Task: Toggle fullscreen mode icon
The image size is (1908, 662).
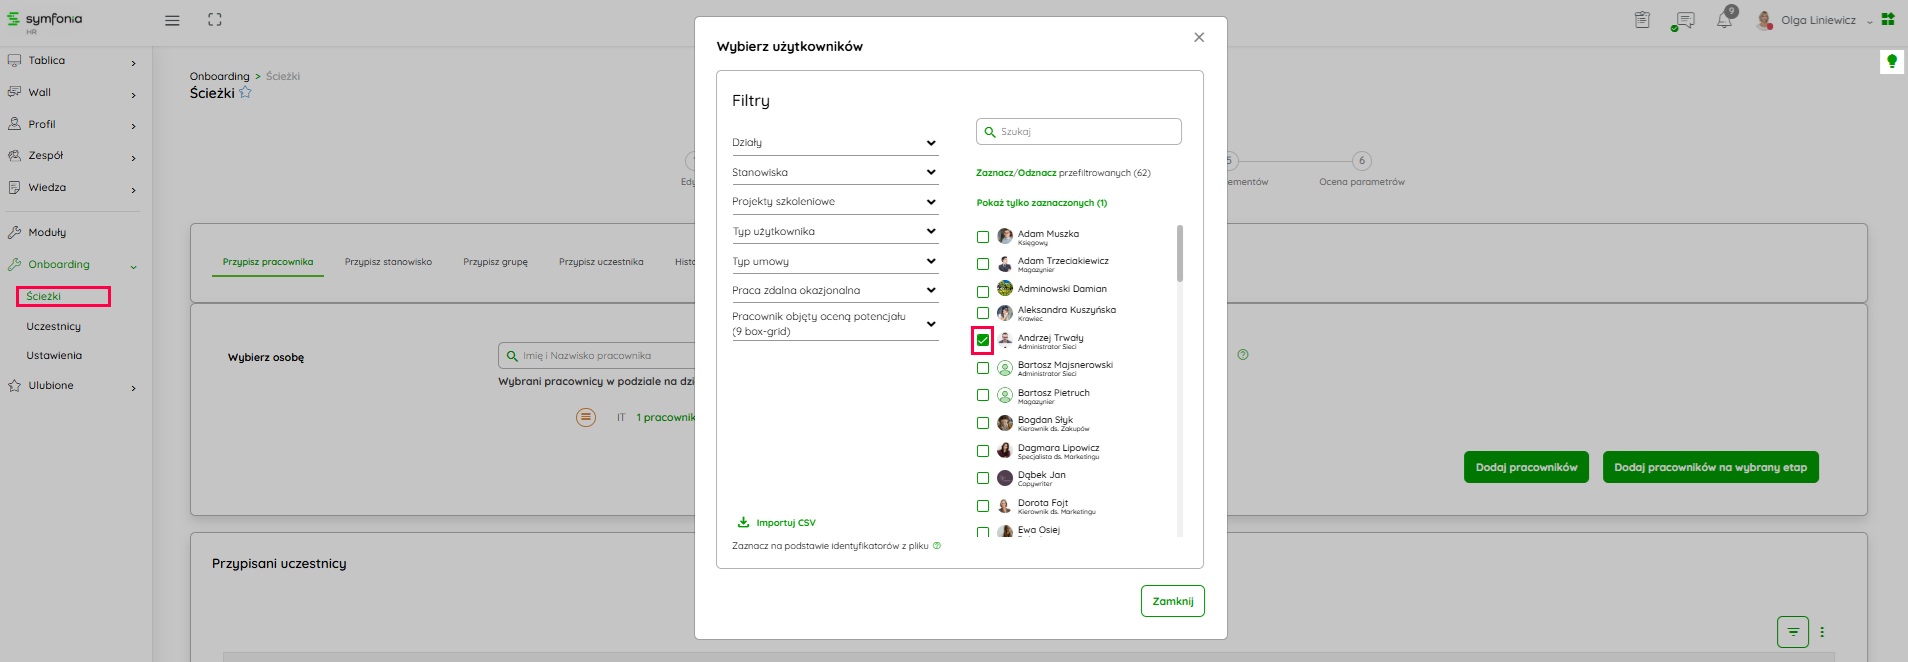Action: click(215, 20)
